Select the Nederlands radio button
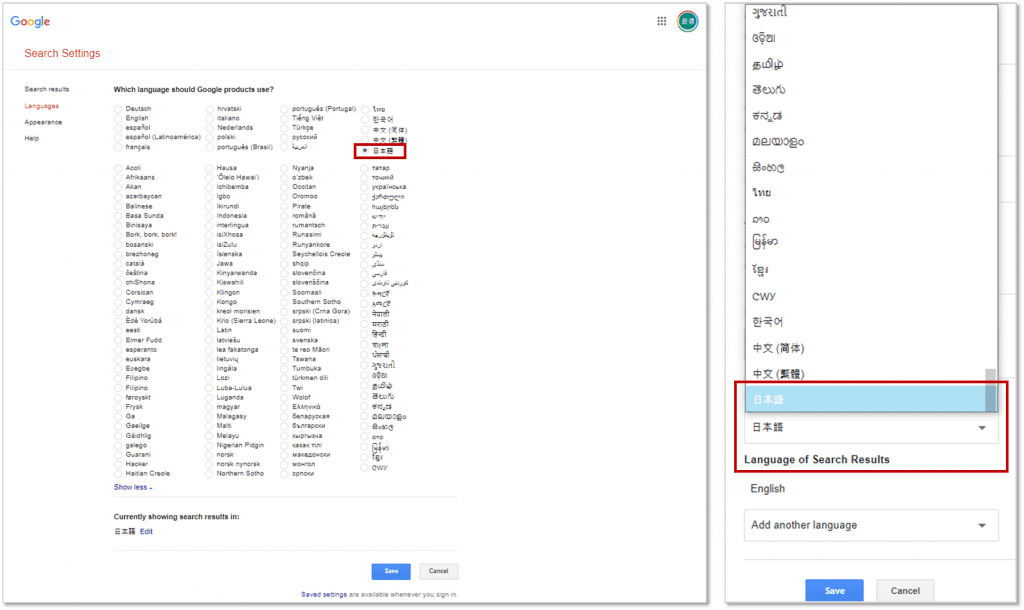This screenshot has height=610, width=1024. 209,128
